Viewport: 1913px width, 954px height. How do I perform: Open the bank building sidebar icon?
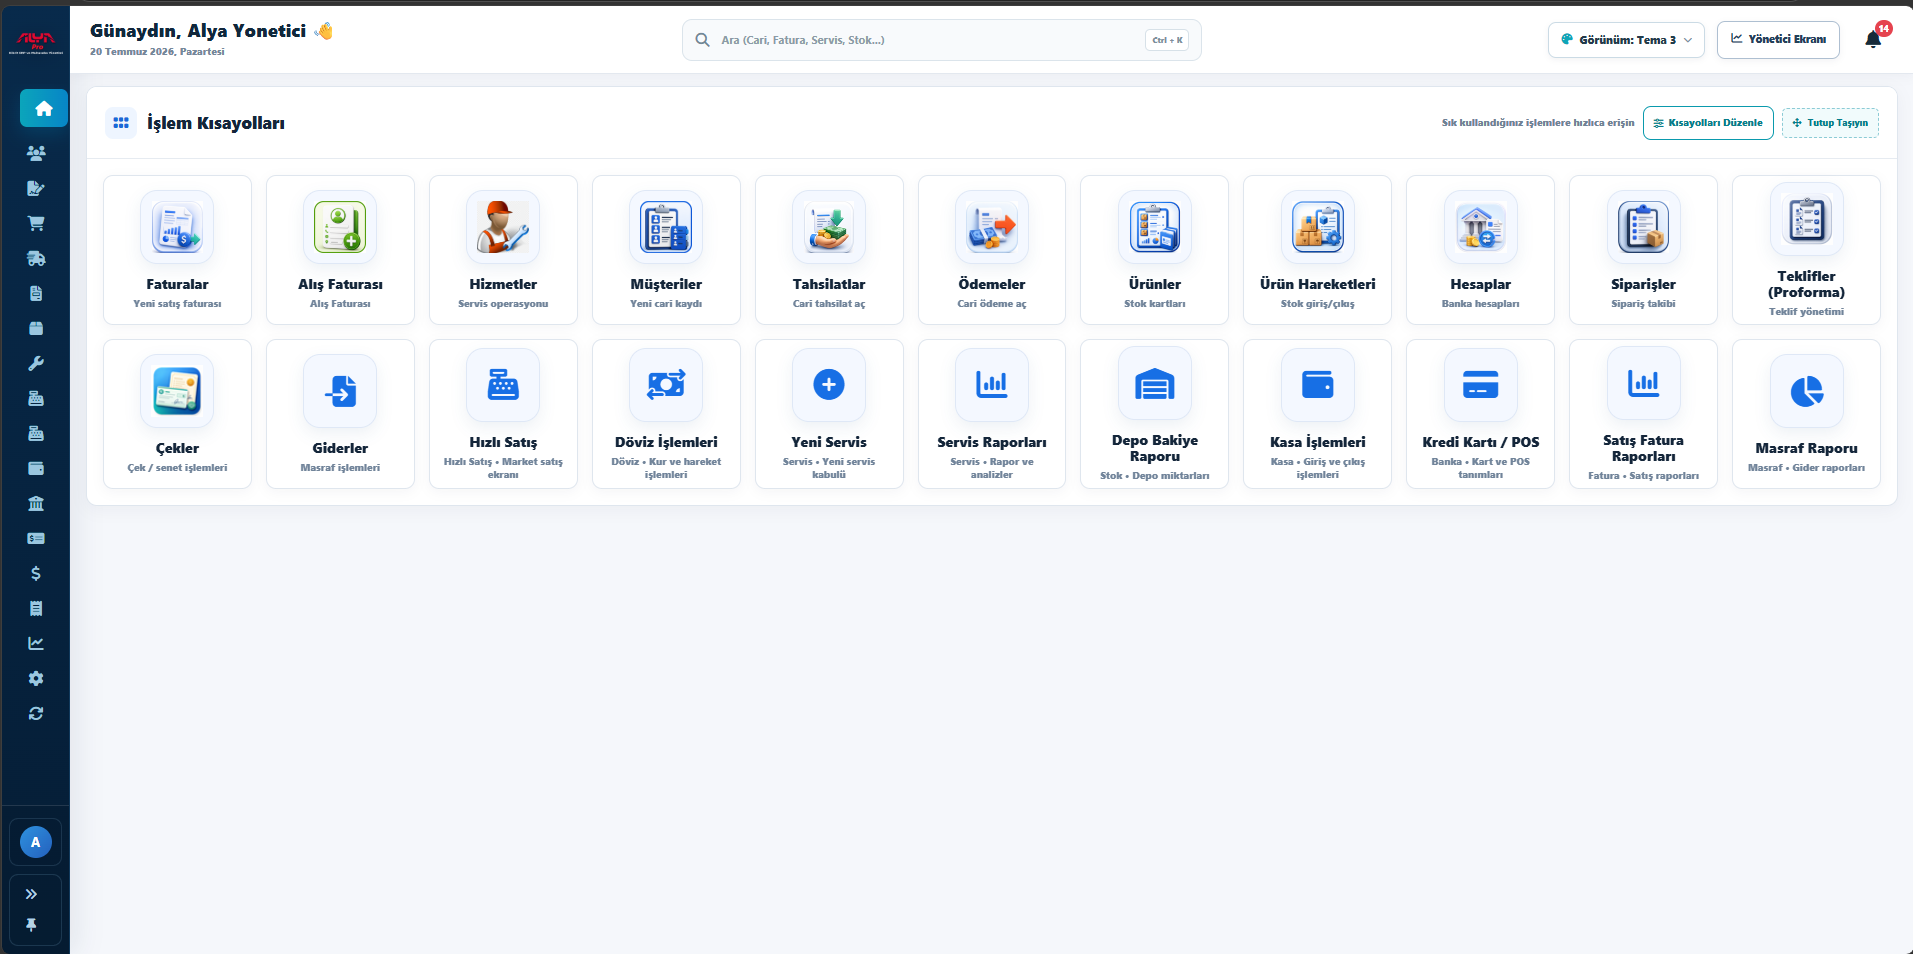(x=36, y=503)
